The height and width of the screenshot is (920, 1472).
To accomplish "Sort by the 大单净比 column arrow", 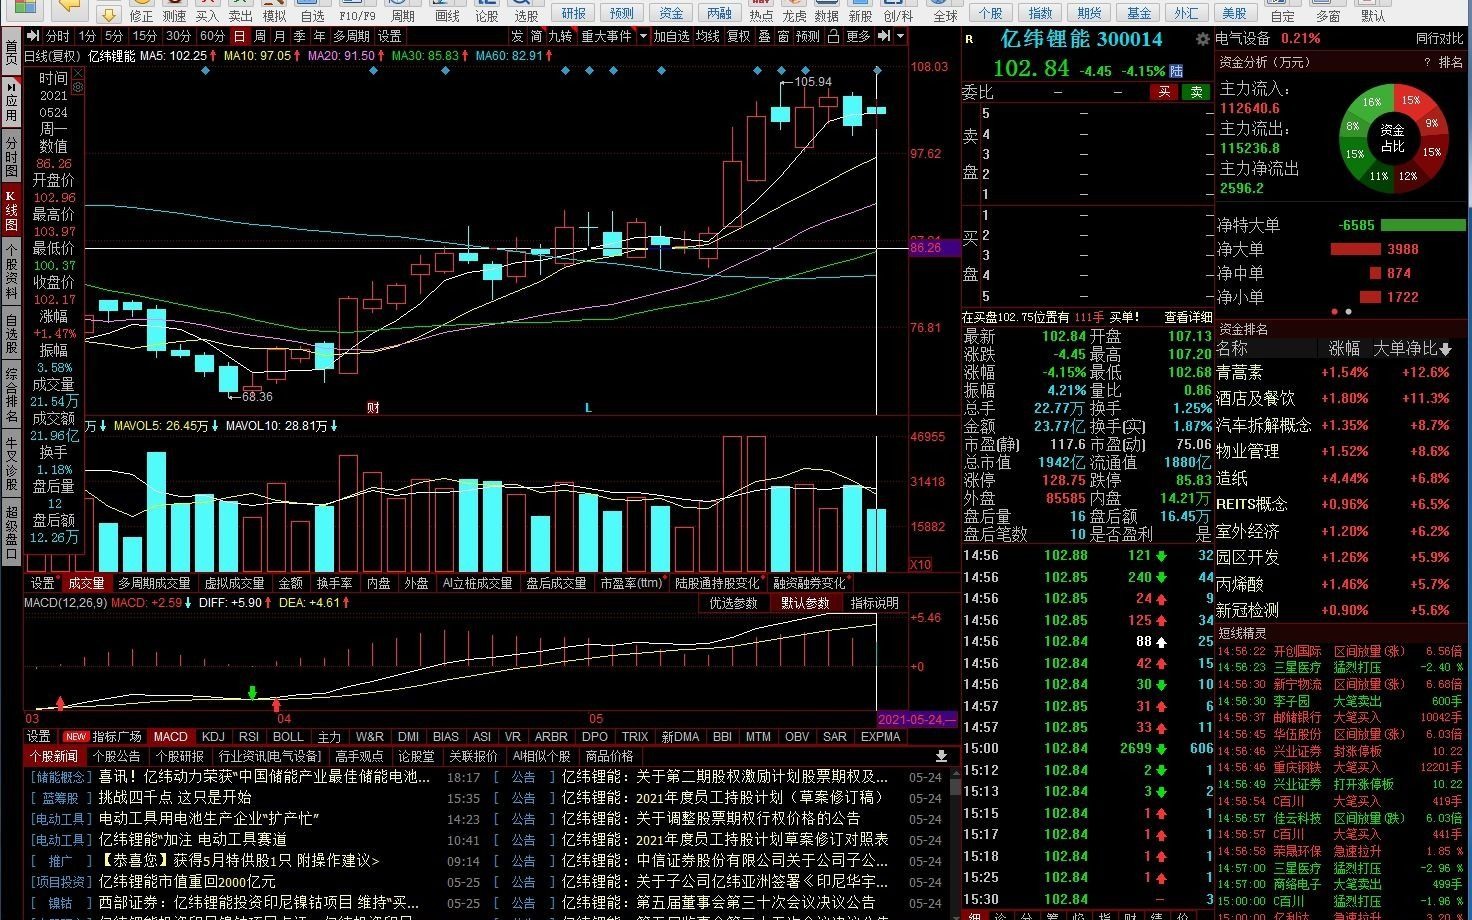I will coord(1445,349).
